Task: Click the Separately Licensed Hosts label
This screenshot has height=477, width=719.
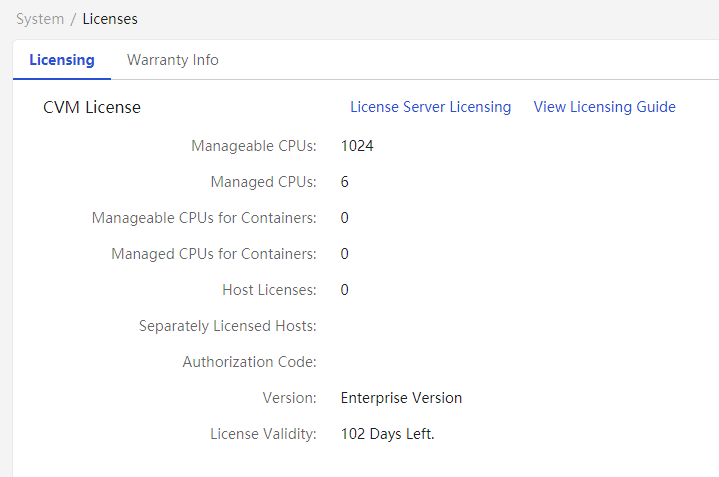Action: point(227,326)
